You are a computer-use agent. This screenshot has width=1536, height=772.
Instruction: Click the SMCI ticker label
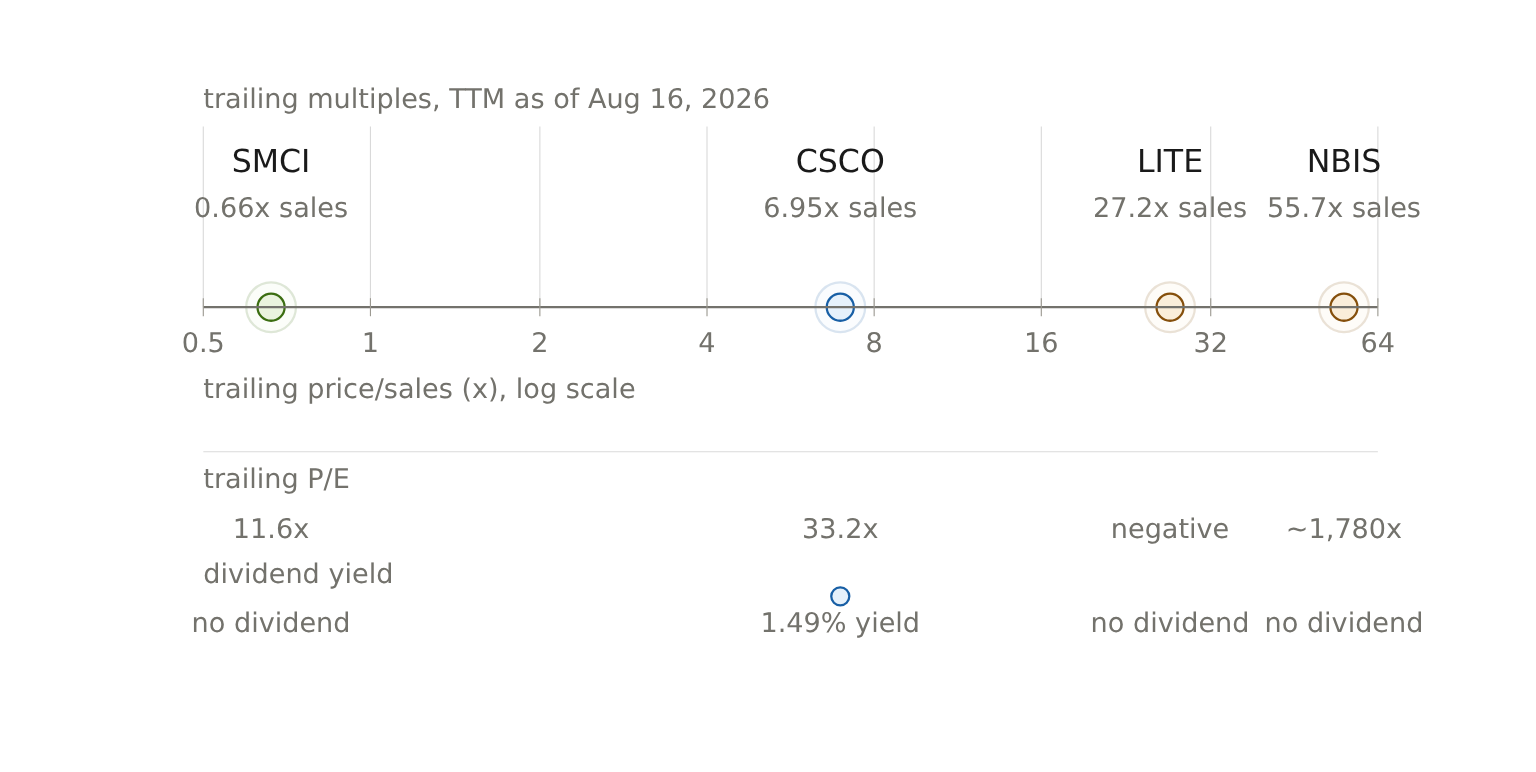coord(271,162)
